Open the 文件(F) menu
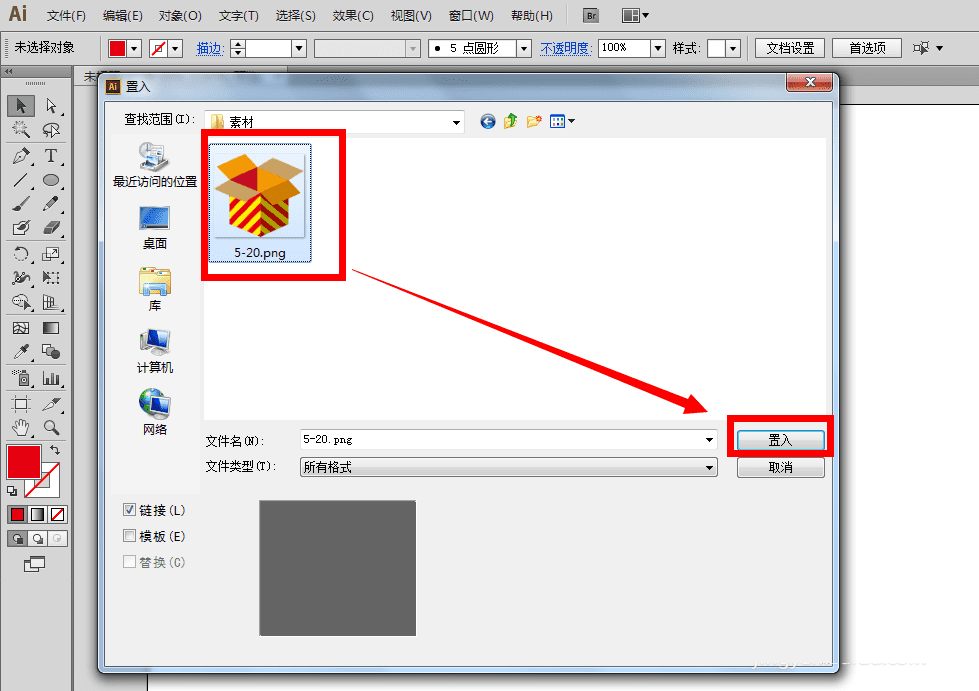 tap(66, 16)
